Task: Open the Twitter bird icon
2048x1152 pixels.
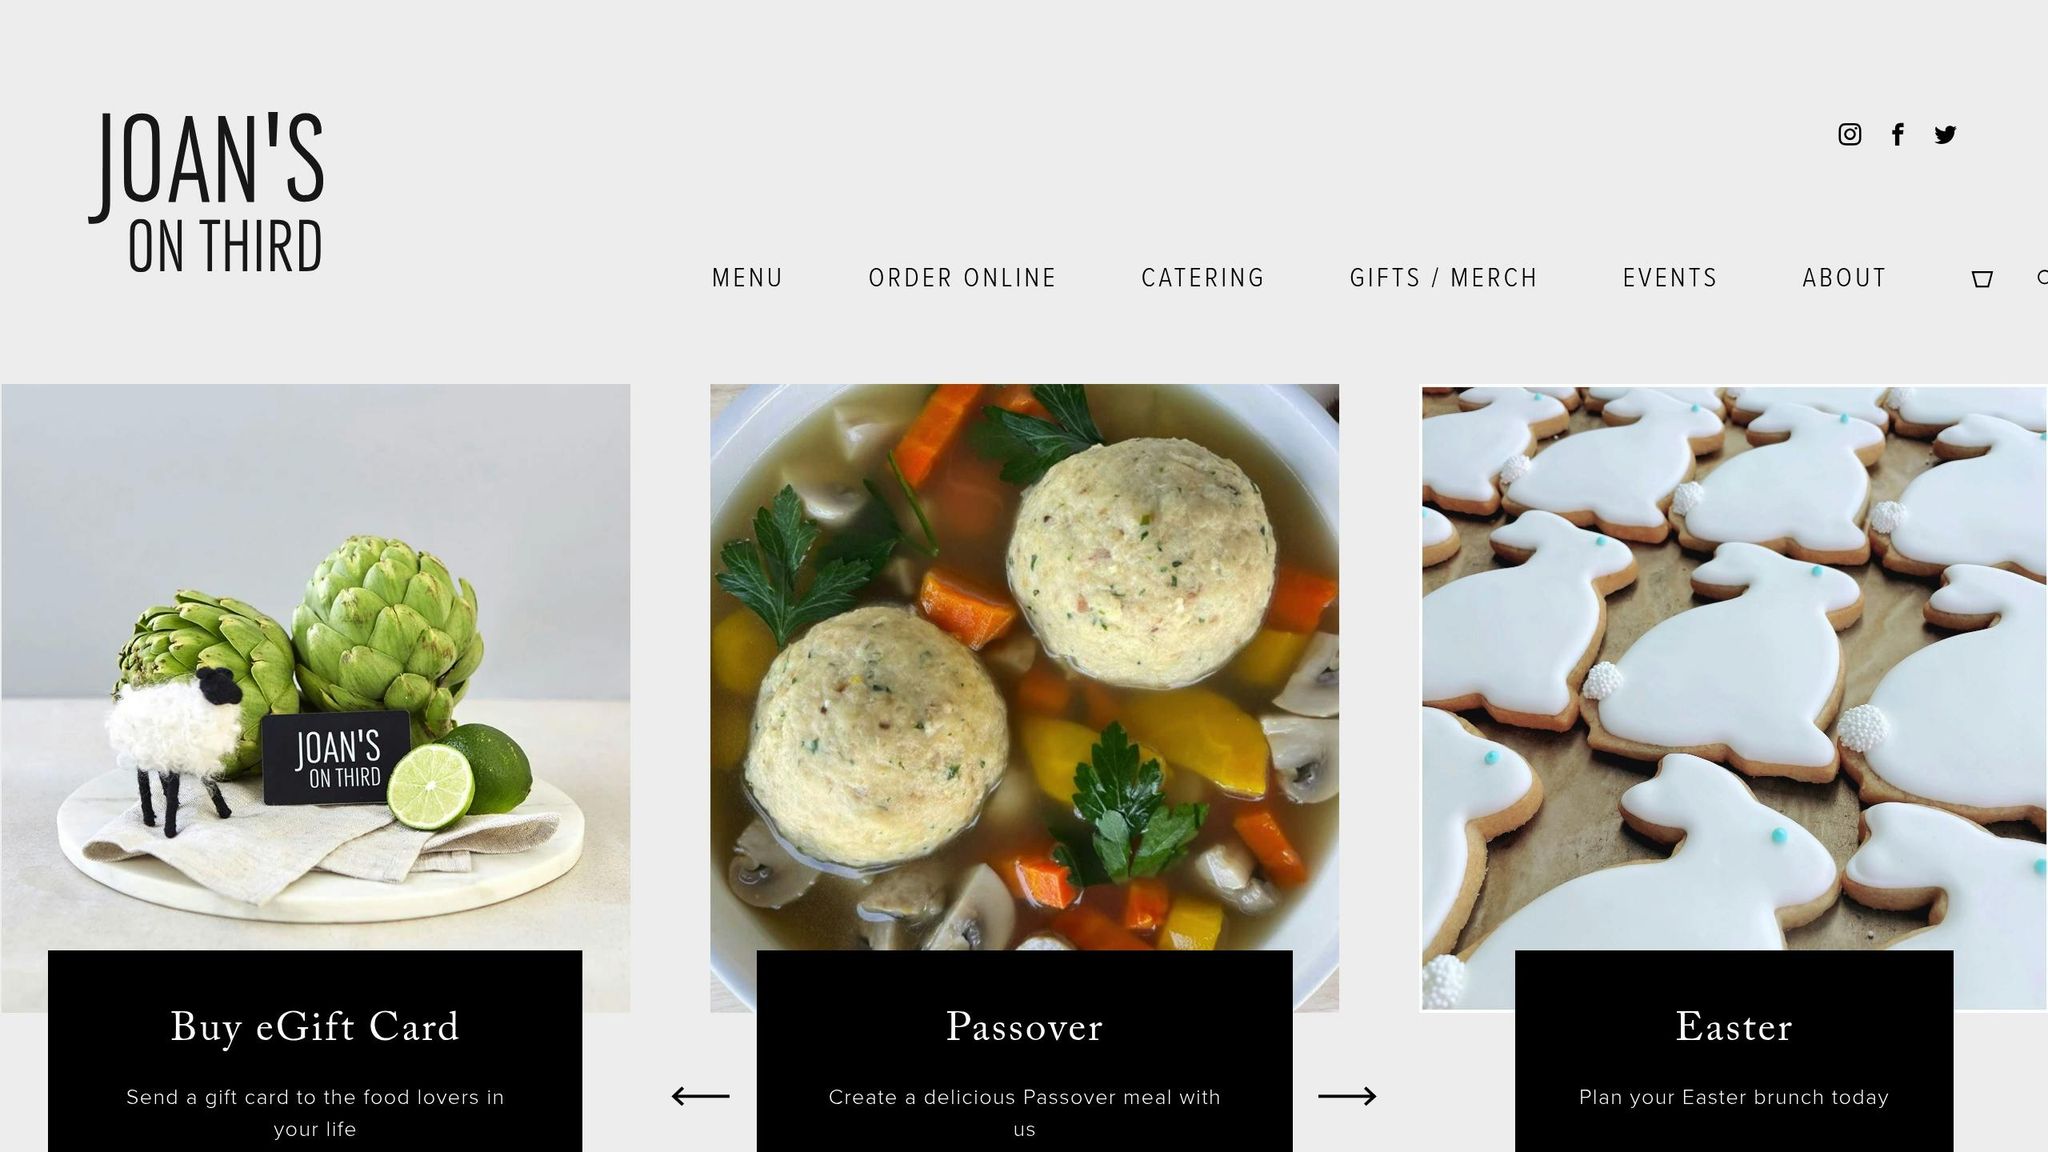Action: click(x=1945, y=134)
